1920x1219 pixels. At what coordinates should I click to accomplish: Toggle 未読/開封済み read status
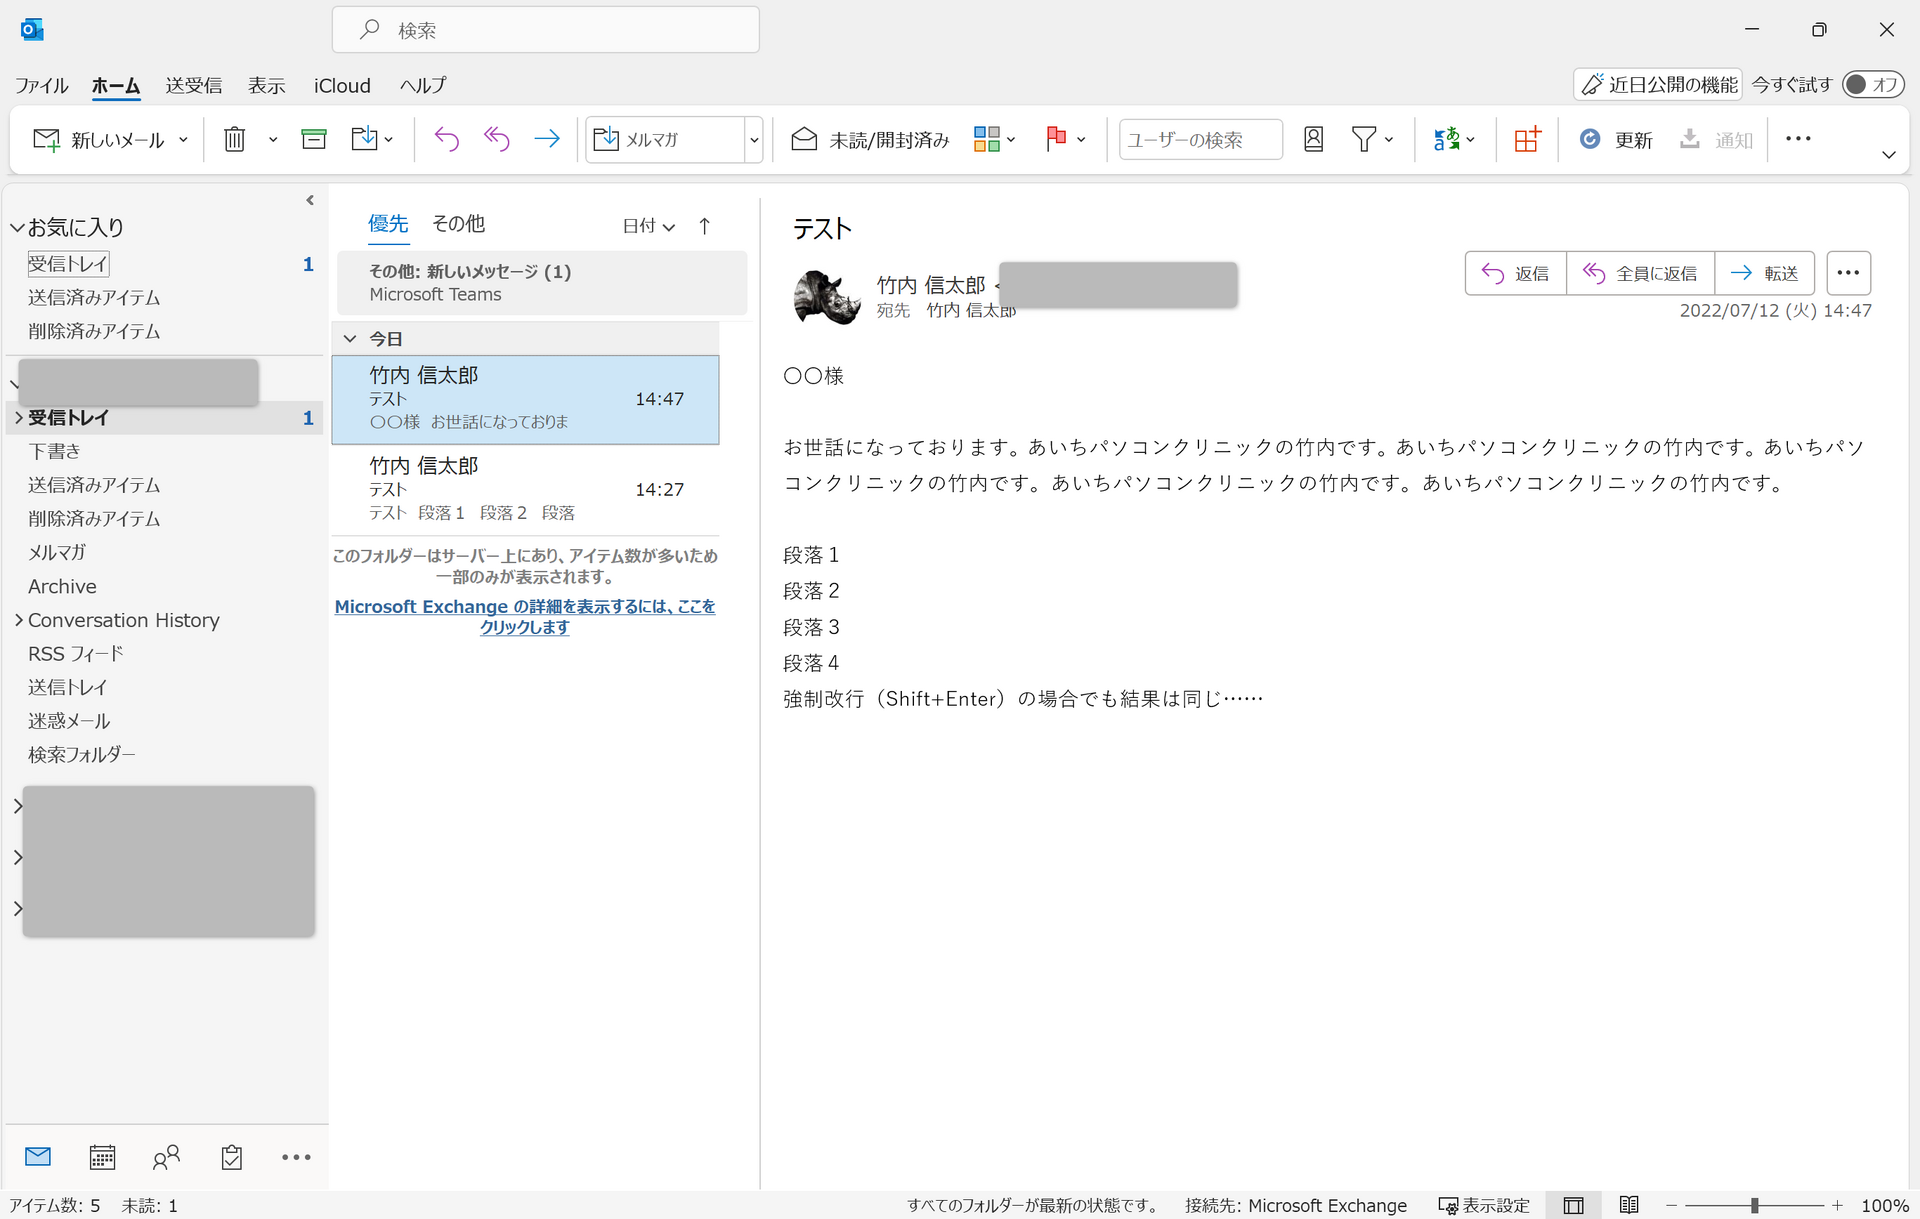(x=870, y=139)
